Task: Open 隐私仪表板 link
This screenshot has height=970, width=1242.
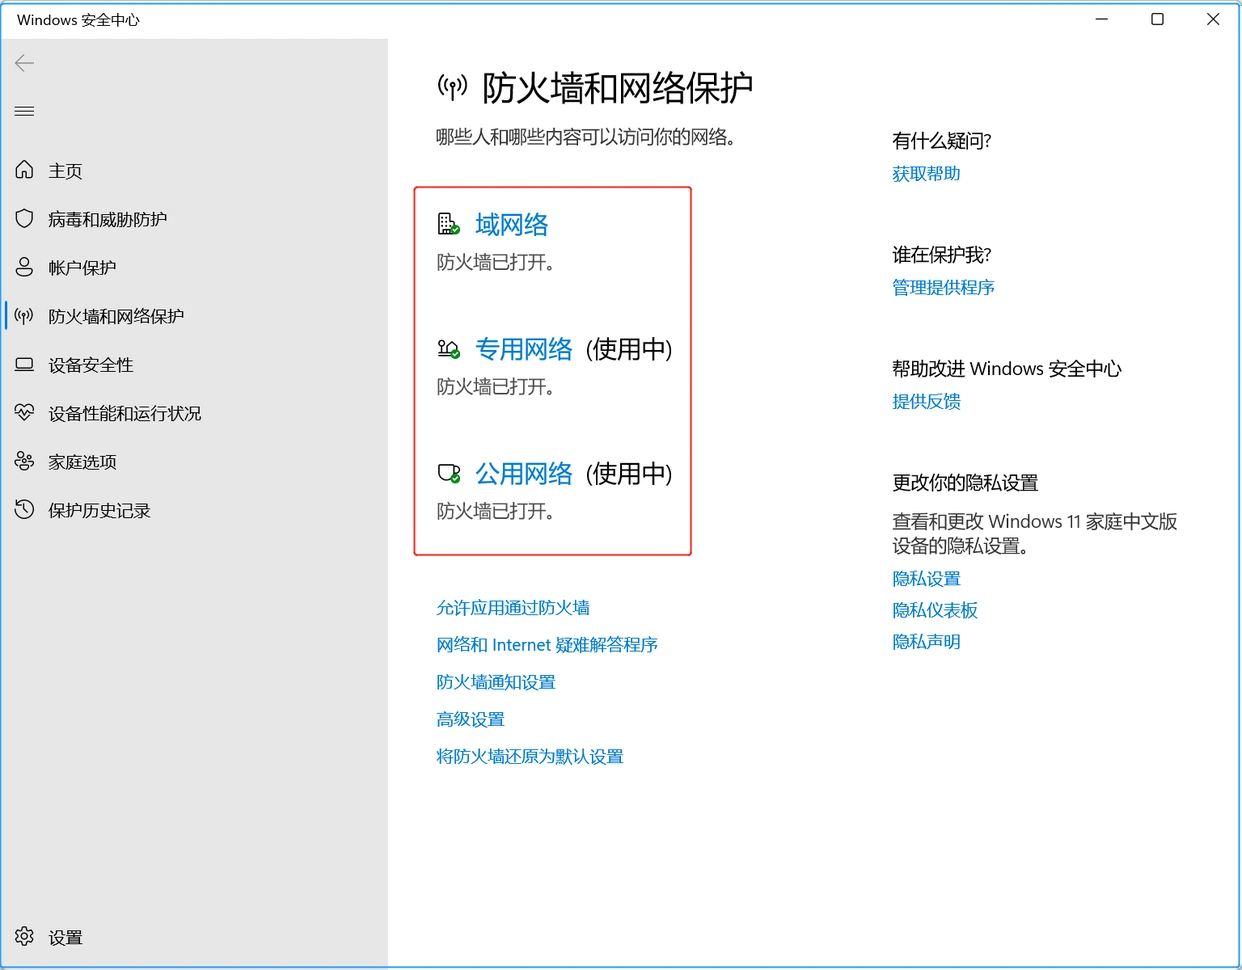Action: 934,610
